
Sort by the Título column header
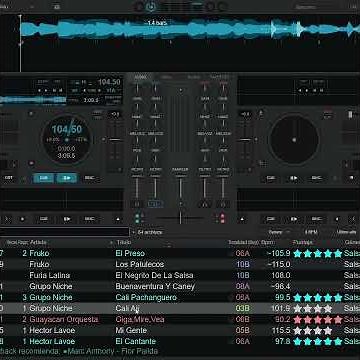click(x=124, y=242)
